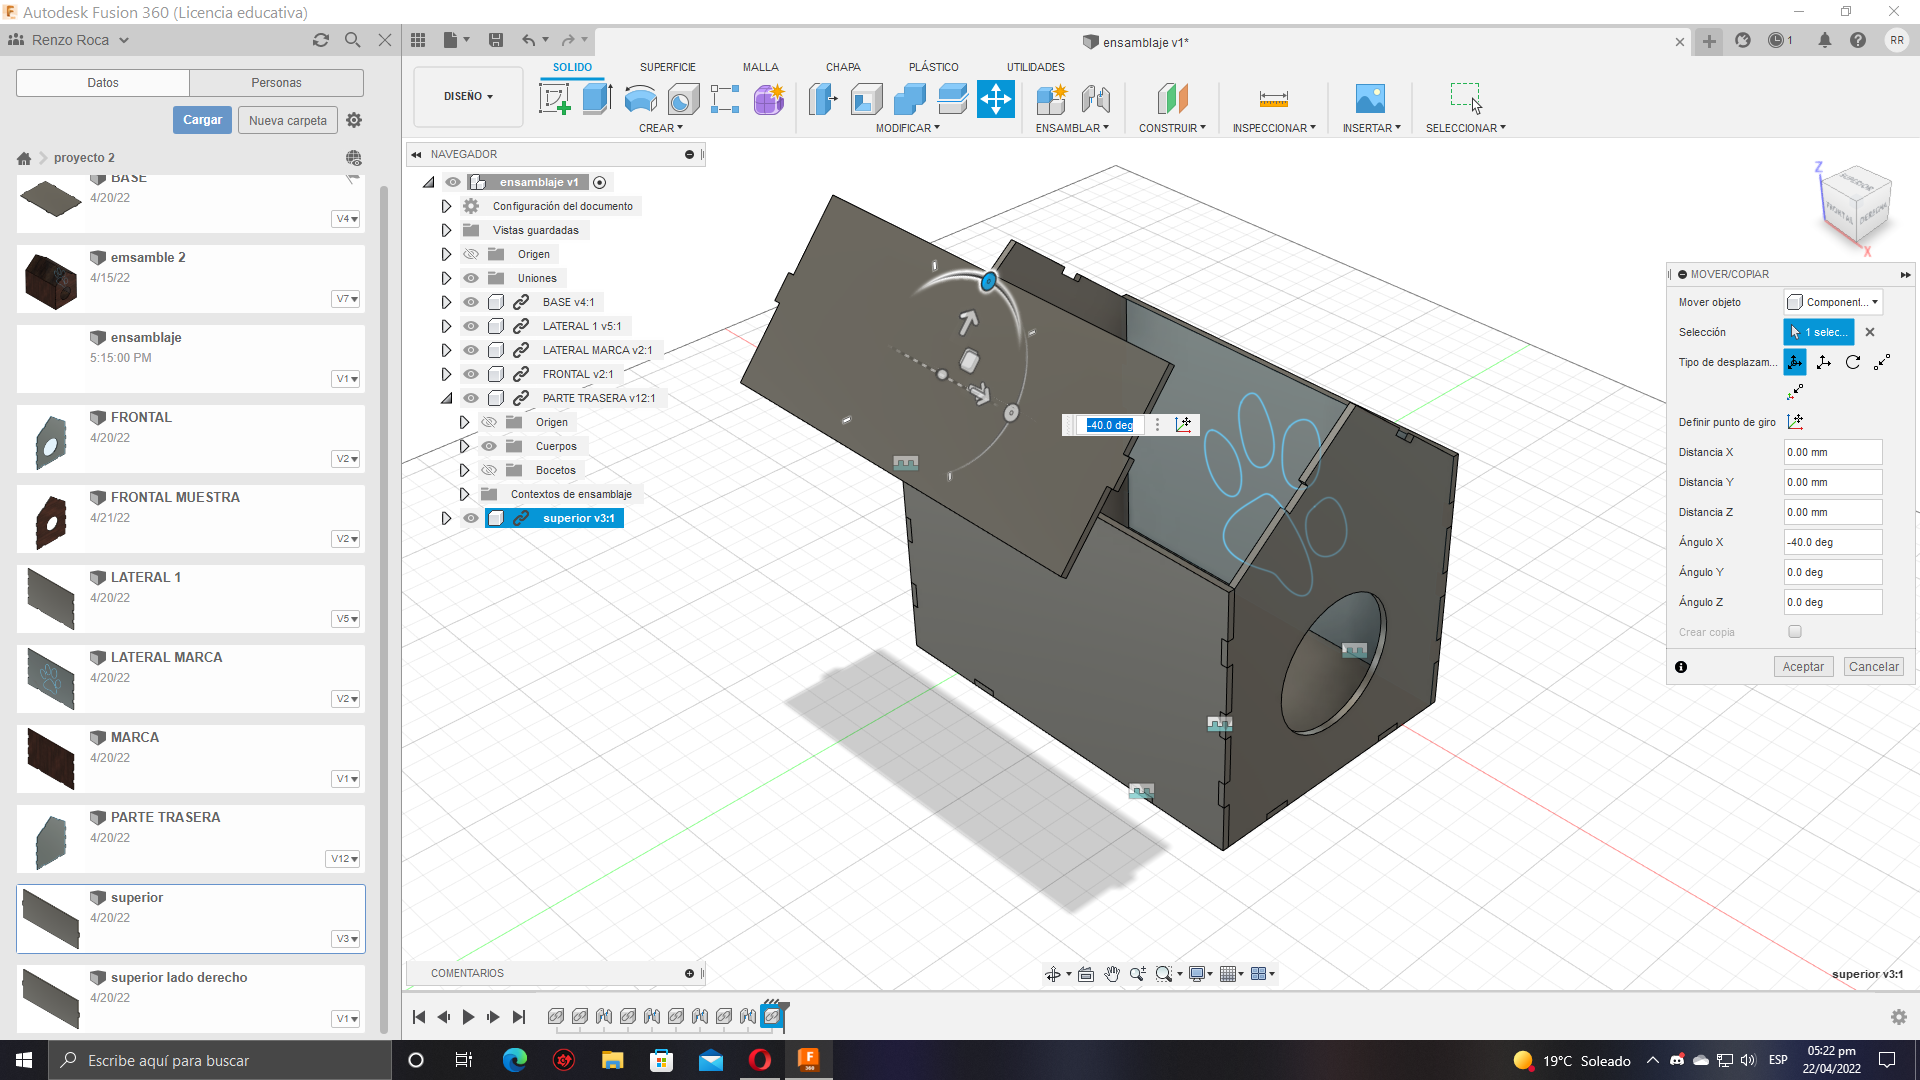Screen dimensions: 1920x1080
Task: Activate the ensamblaje v1 radio button
Action: 600,182
